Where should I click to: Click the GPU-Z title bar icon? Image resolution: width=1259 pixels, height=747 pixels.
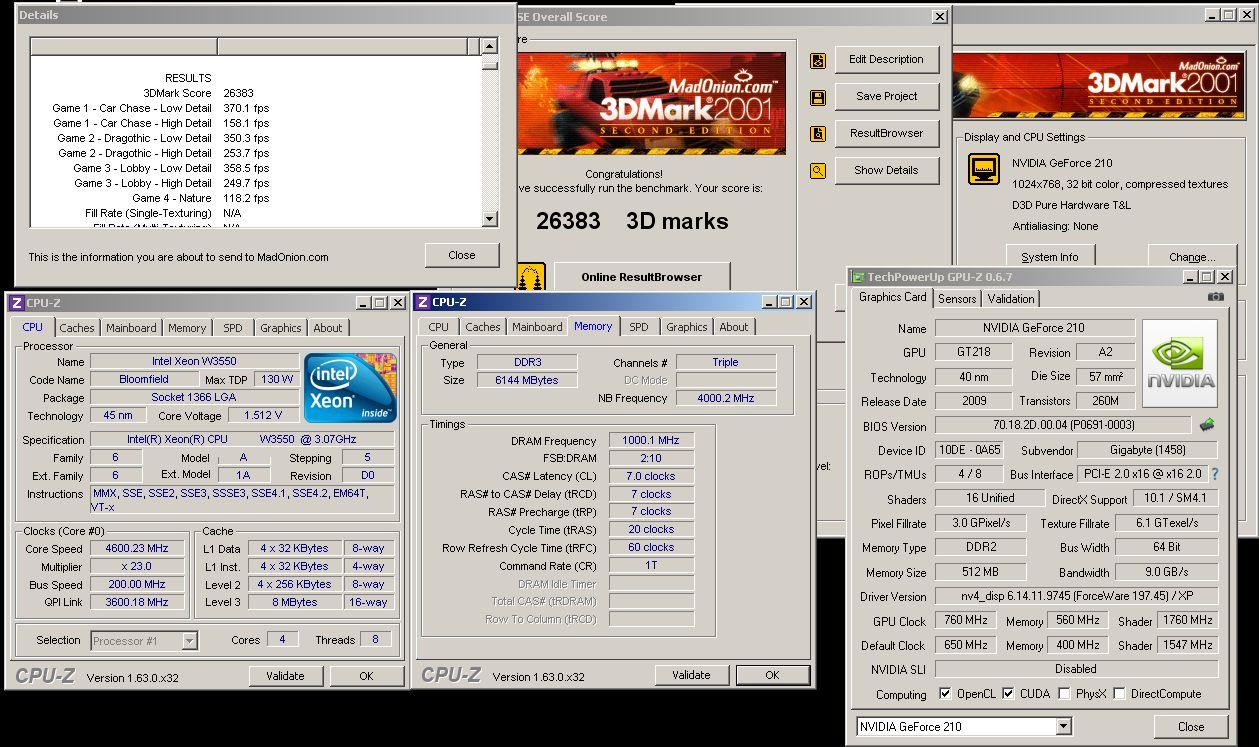(x=858, y=277)
